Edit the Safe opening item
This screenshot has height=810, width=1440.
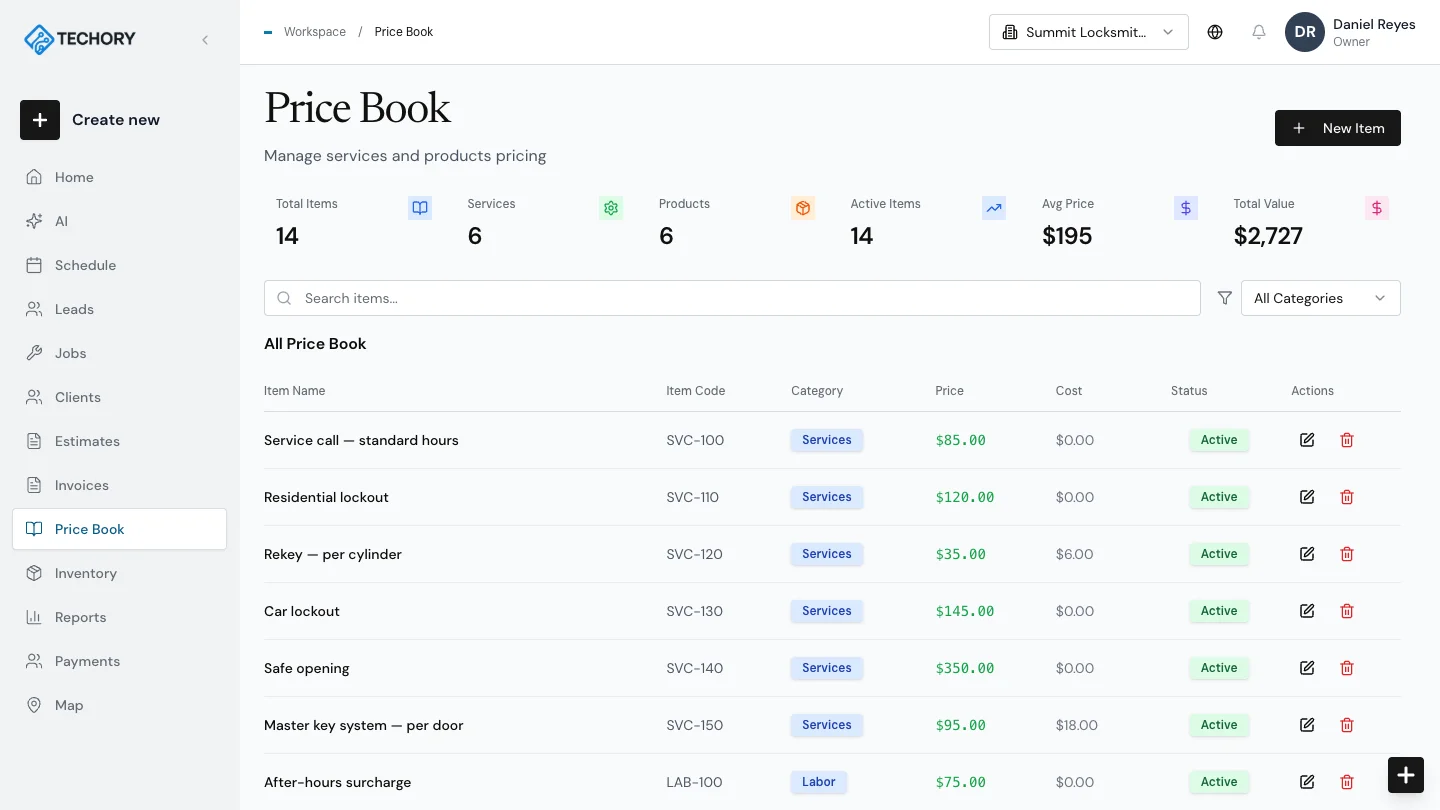click(x=1307, y=668)
